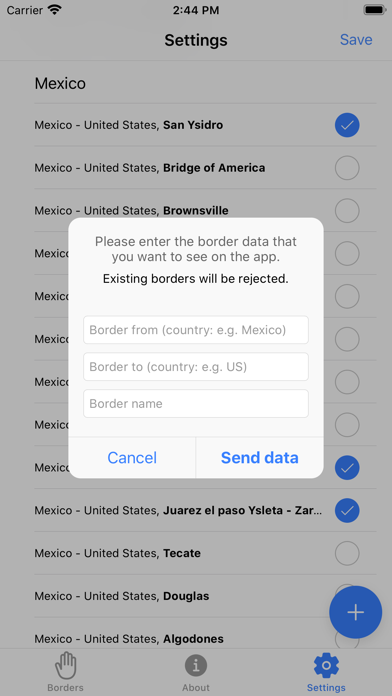Check the Brownsville border circle
The image size is (392, 696).
[347, 211]
